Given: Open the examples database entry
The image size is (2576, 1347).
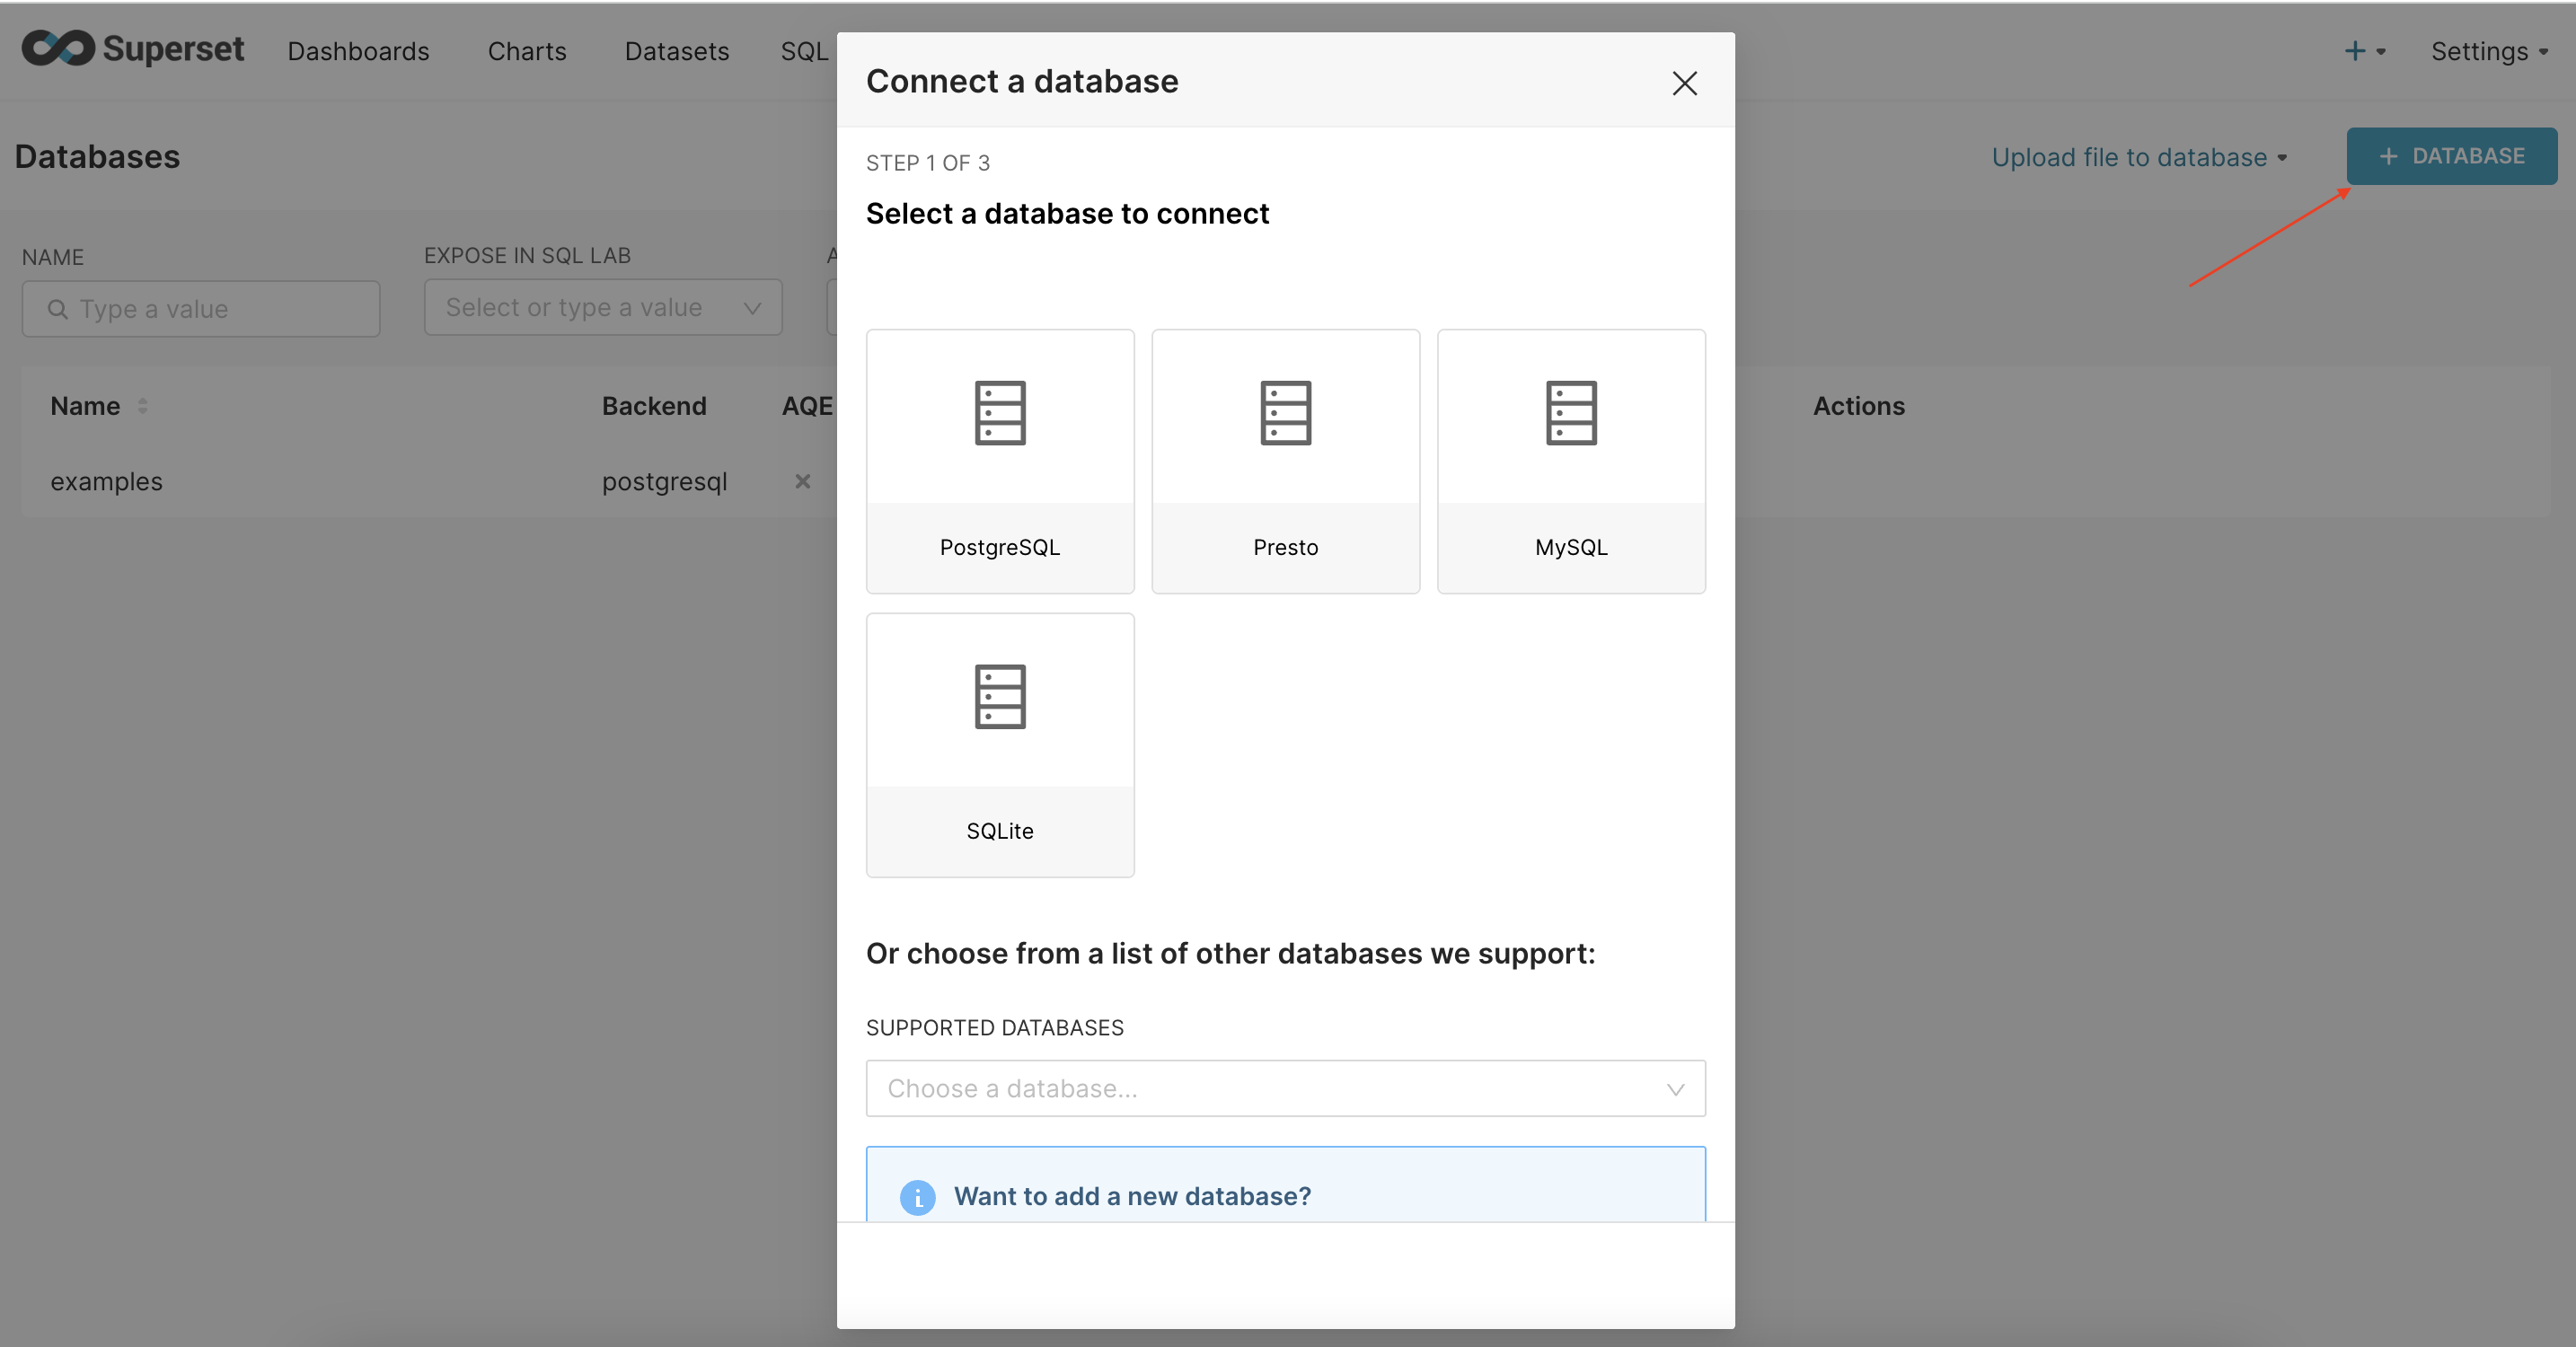Looking at the screenshot, I should (106, 481).
